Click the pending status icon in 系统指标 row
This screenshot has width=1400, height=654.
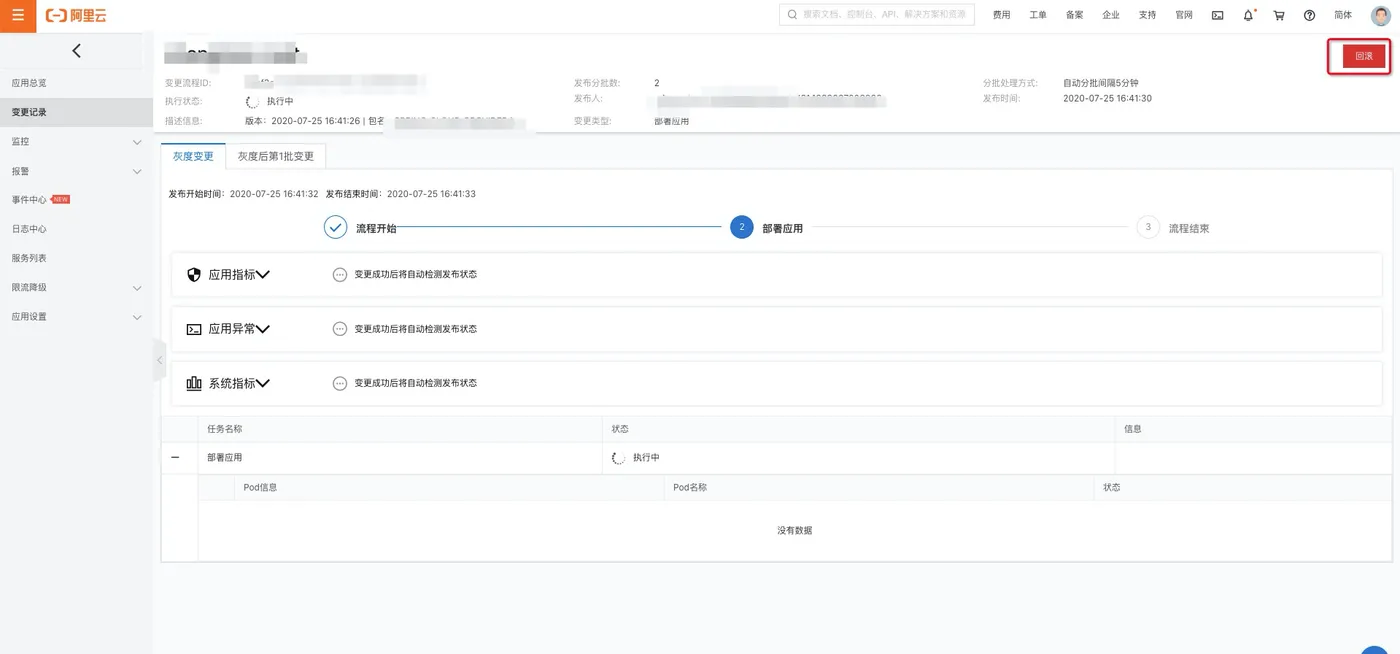(340, 383)
